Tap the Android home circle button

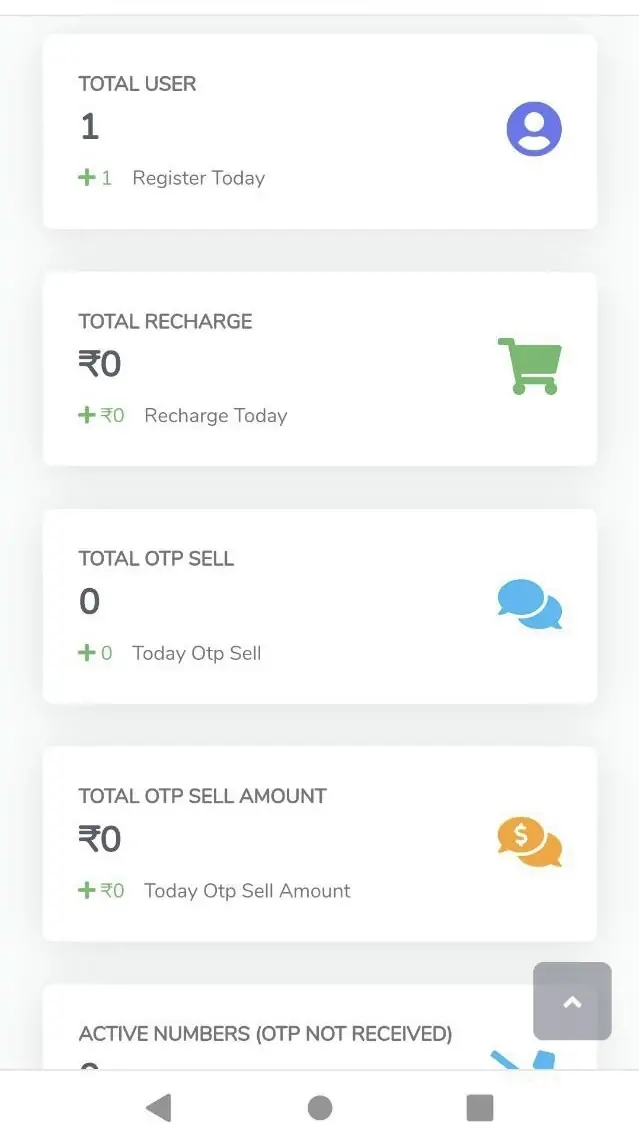point(320,1107)
